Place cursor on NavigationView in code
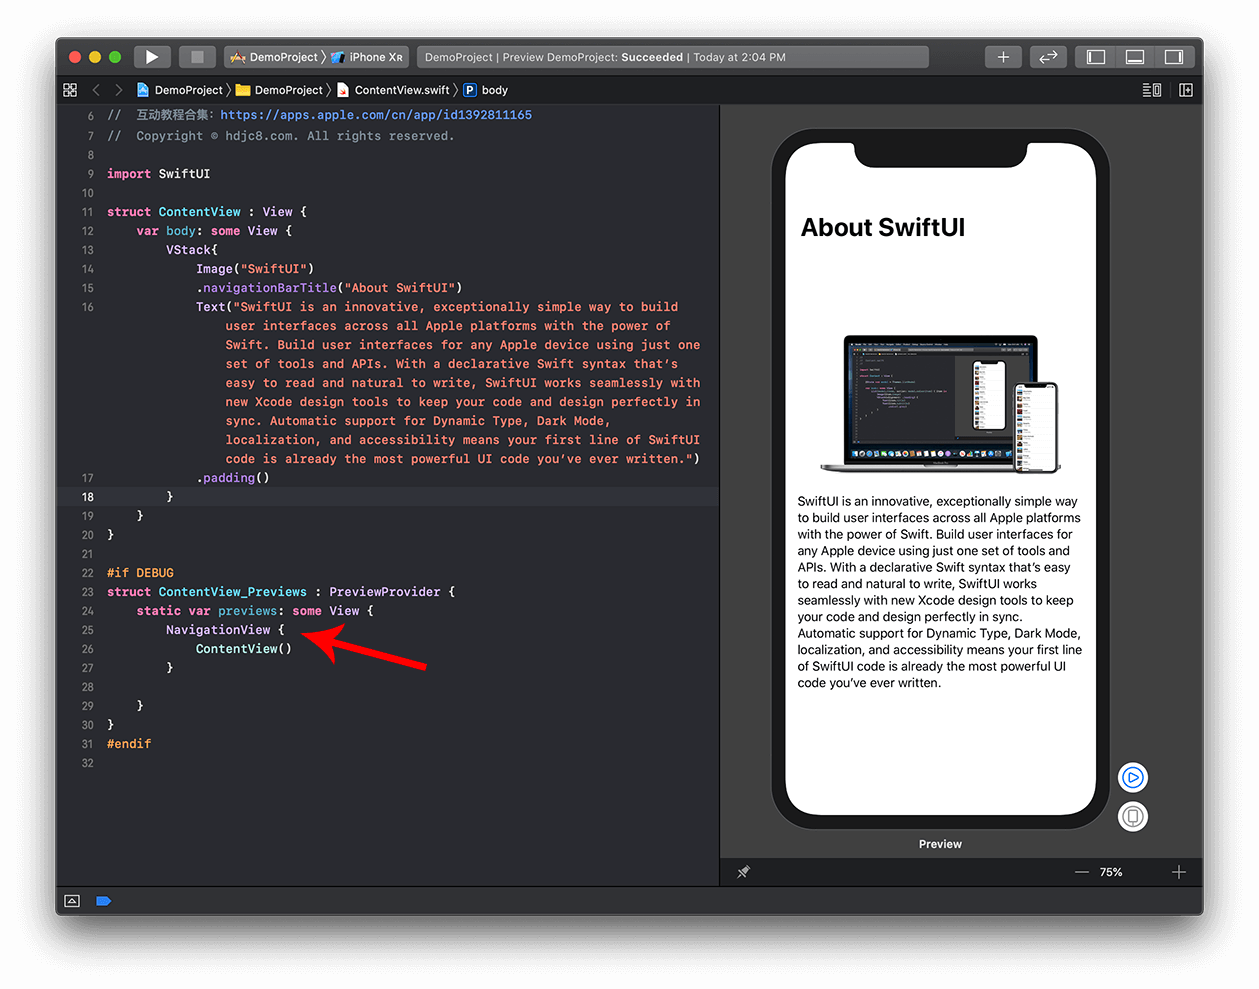 pos(218,630)
